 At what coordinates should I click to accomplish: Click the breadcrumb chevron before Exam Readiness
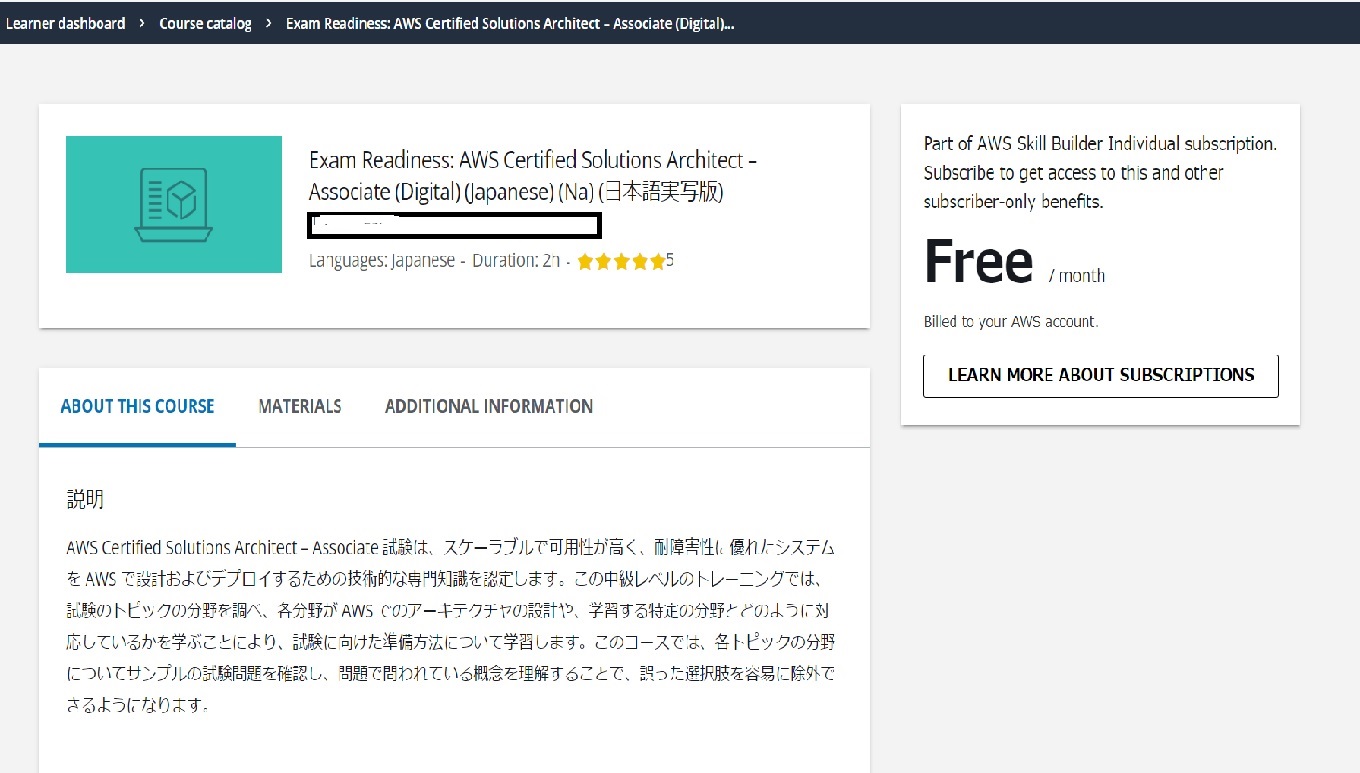[x=269, y=23]
